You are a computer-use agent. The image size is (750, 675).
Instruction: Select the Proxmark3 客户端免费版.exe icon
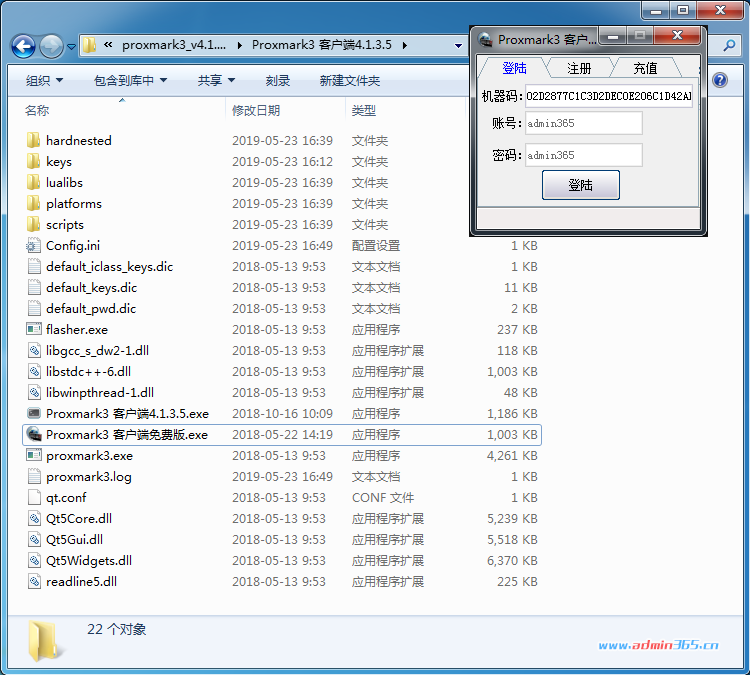pyautogui.click(x=34, y=434)
